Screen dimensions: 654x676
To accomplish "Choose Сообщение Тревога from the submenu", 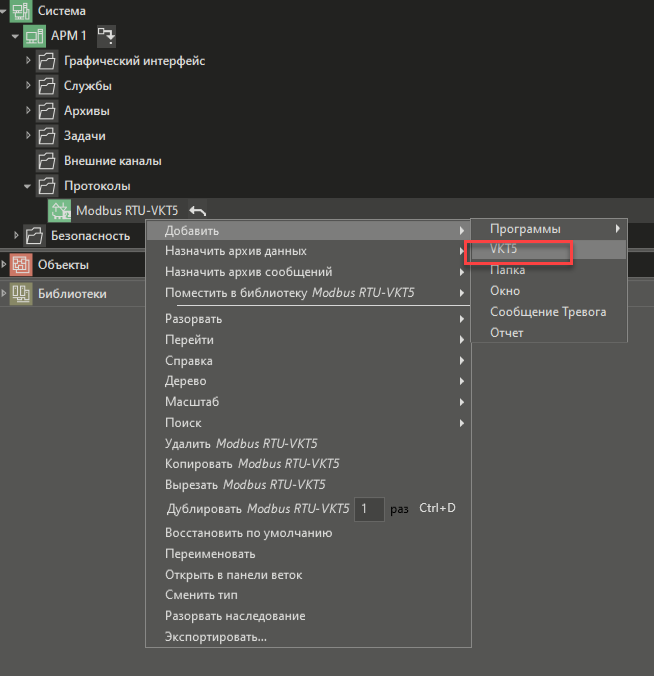I will [547, 312].
